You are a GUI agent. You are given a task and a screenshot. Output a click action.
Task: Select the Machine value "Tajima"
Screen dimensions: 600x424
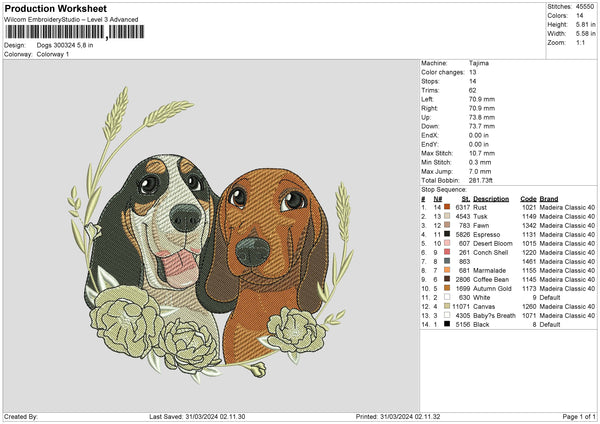click(x=479, y=63)
